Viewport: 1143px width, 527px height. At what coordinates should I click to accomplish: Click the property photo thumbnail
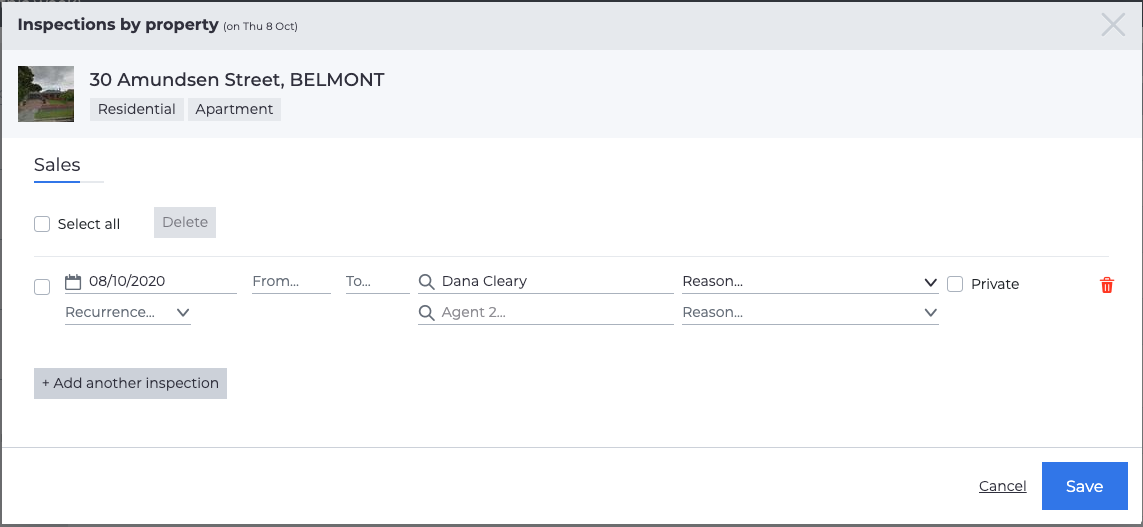(46, 93)
